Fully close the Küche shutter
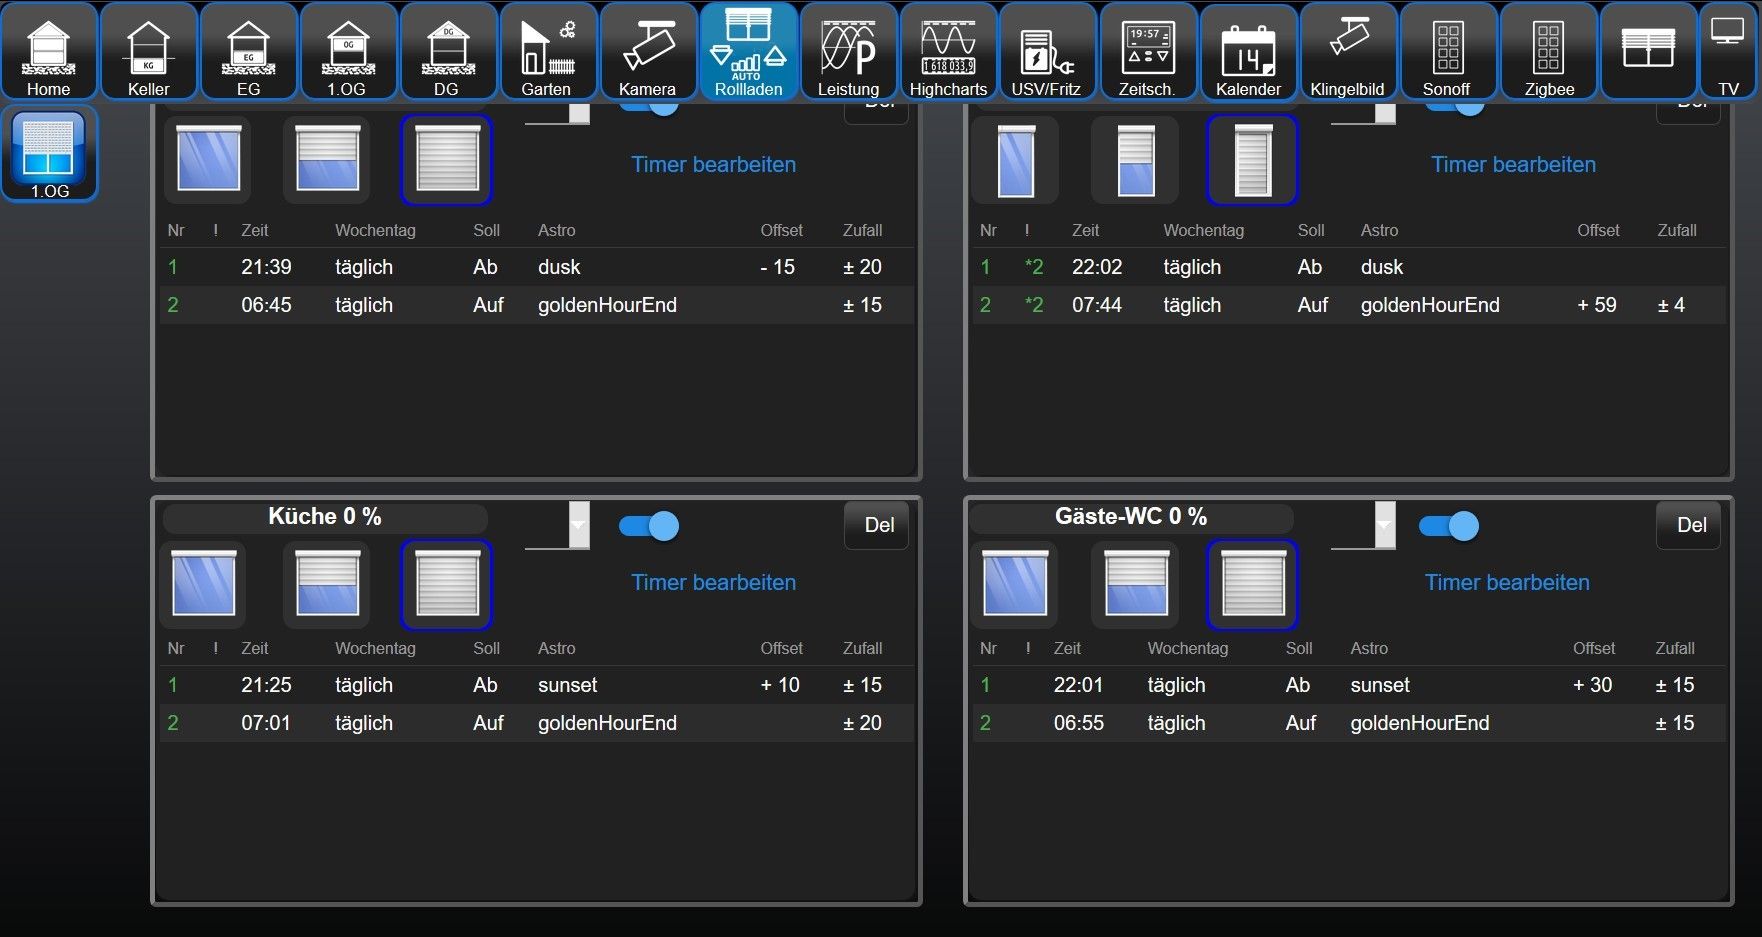This screenshot has width=1762, height=937. click(x=447, y=584)
